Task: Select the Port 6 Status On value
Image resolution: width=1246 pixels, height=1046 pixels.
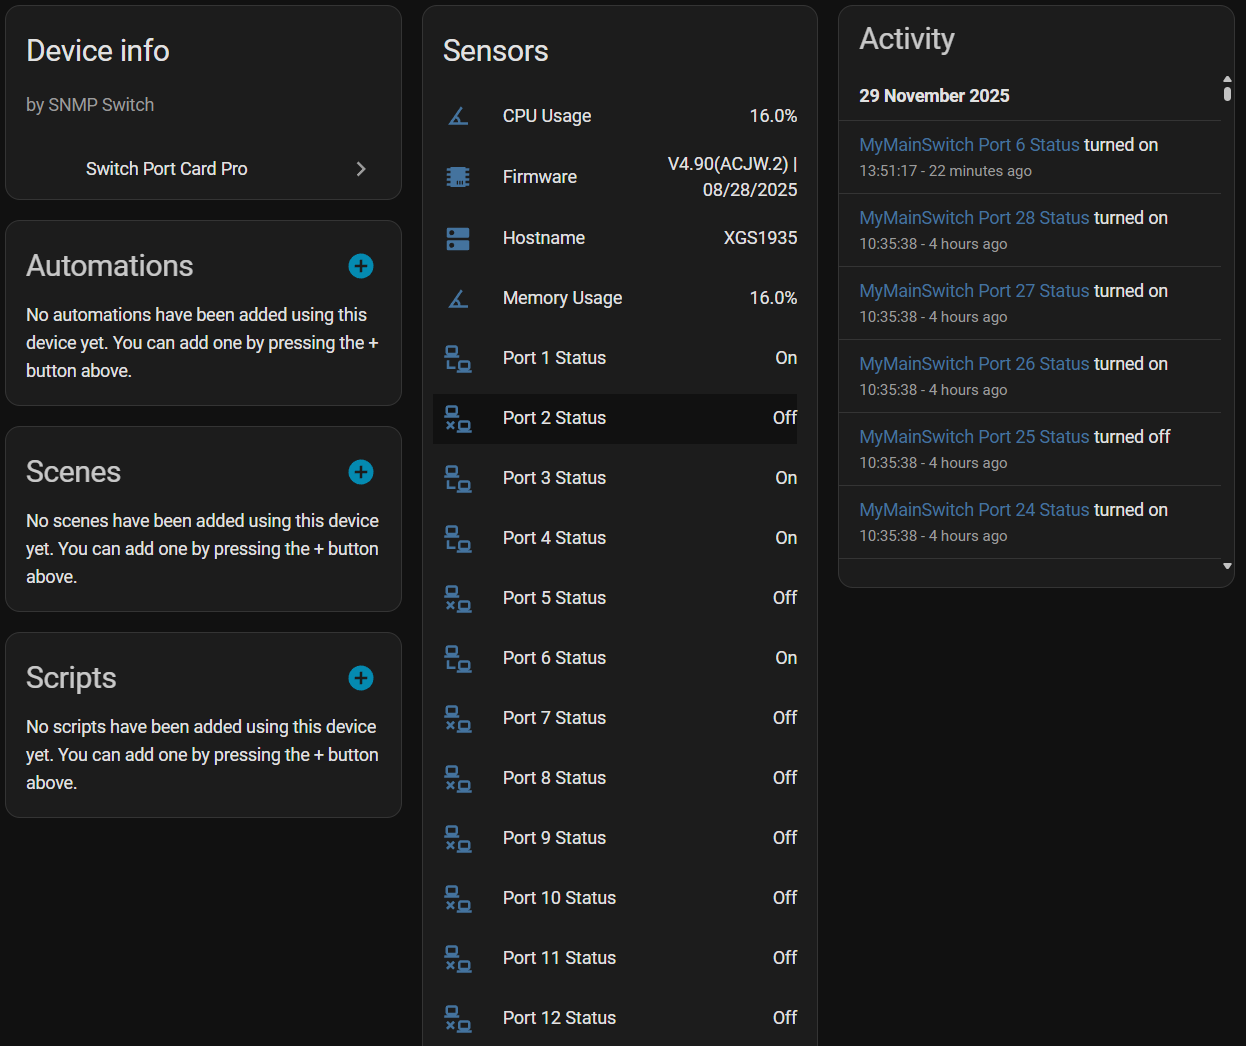Action: (x=786, y=658)
